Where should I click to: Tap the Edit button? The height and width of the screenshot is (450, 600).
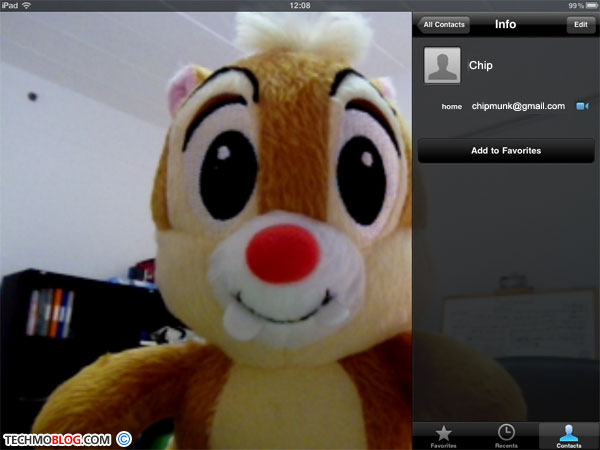pyautogui.click(x=580, y=25)
